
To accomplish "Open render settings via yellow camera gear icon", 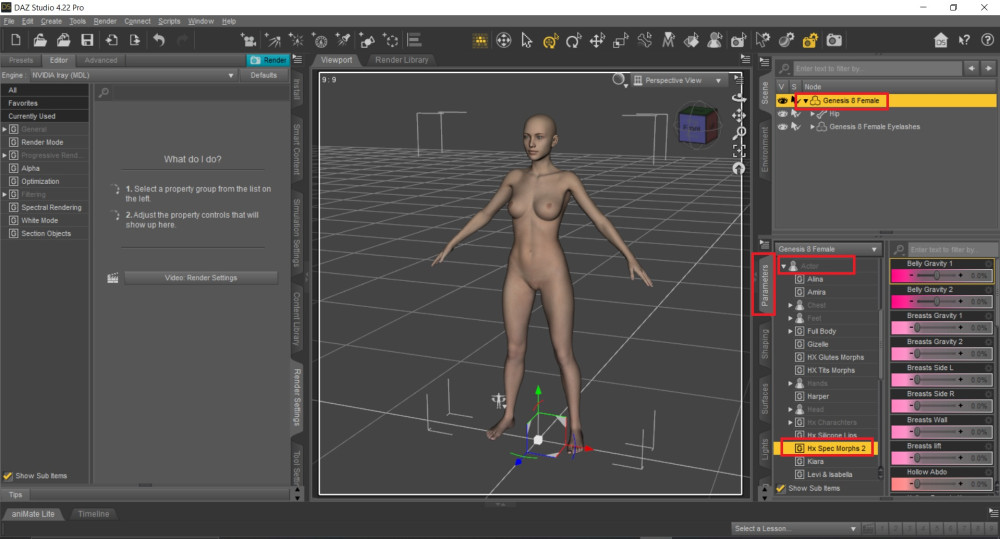I will 810,41.
